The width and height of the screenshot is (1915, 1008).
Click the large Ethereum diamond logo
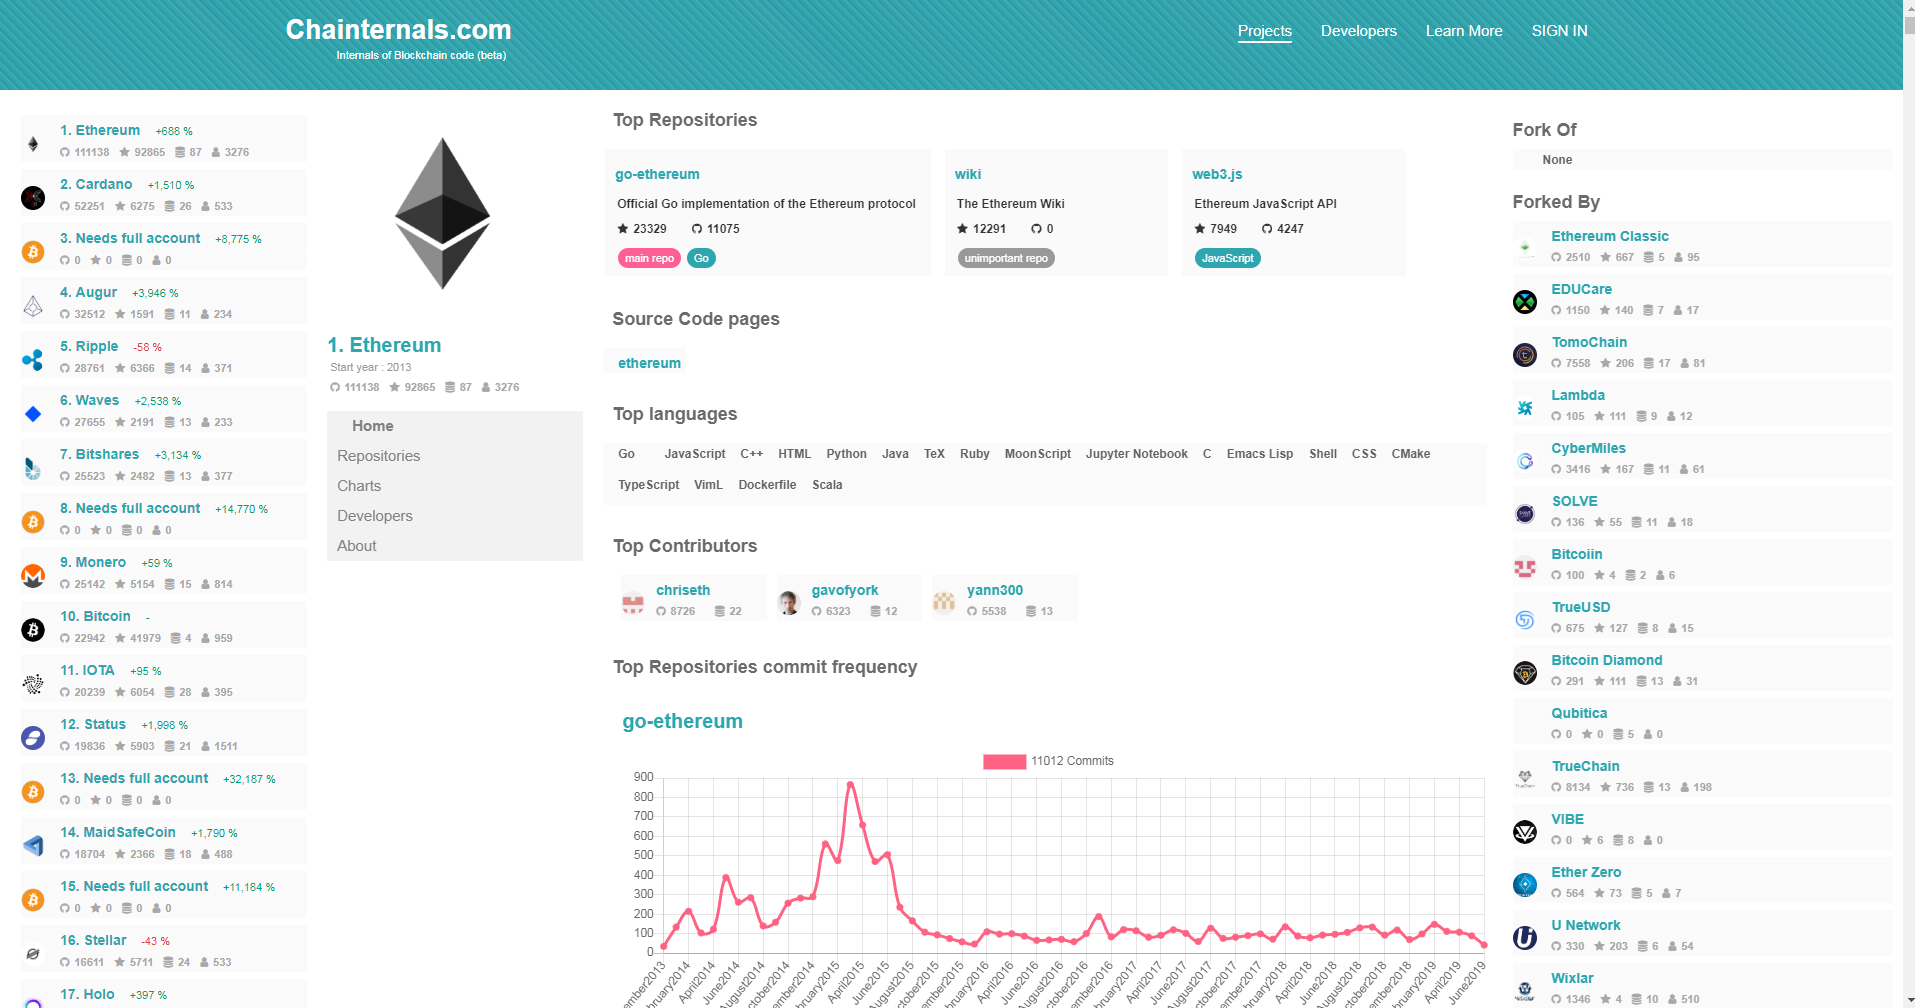tap(442, 213)
